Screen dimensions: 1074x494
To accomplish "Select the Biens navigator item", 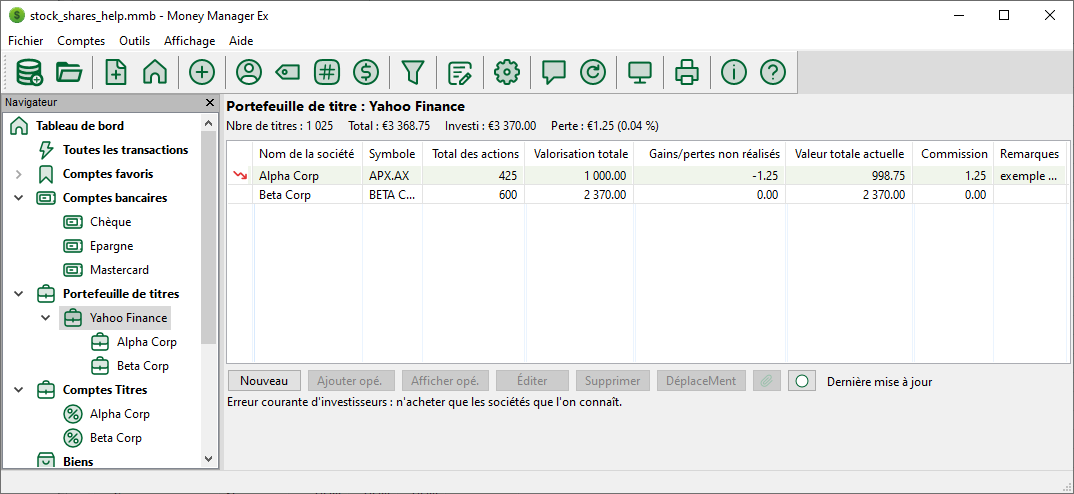I will [77, 461].
